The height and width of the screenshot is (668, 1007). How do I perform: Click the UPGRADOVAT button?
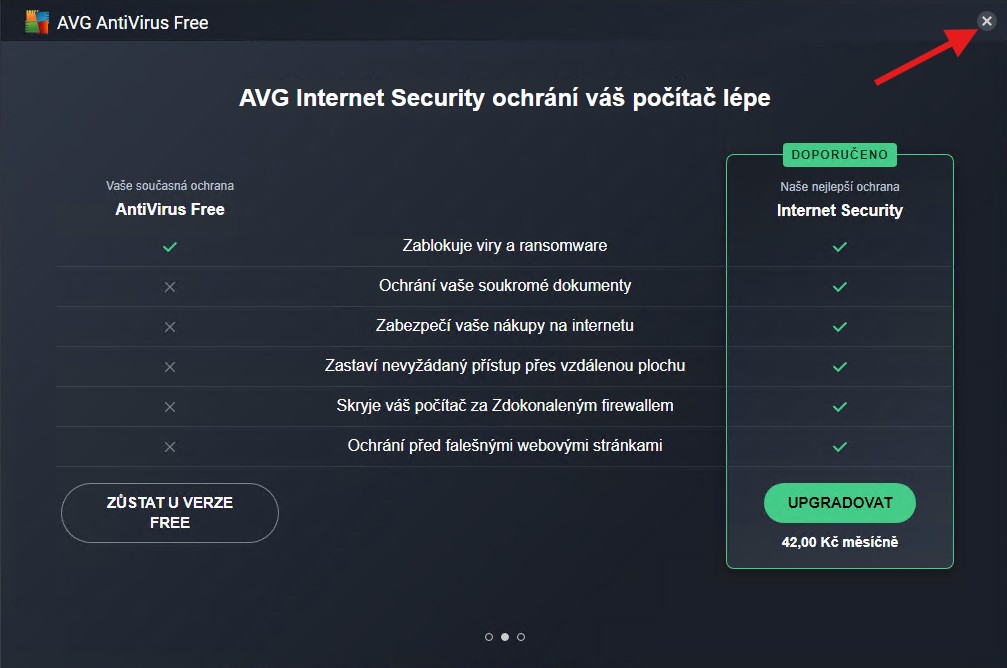(x=839, y=503)
